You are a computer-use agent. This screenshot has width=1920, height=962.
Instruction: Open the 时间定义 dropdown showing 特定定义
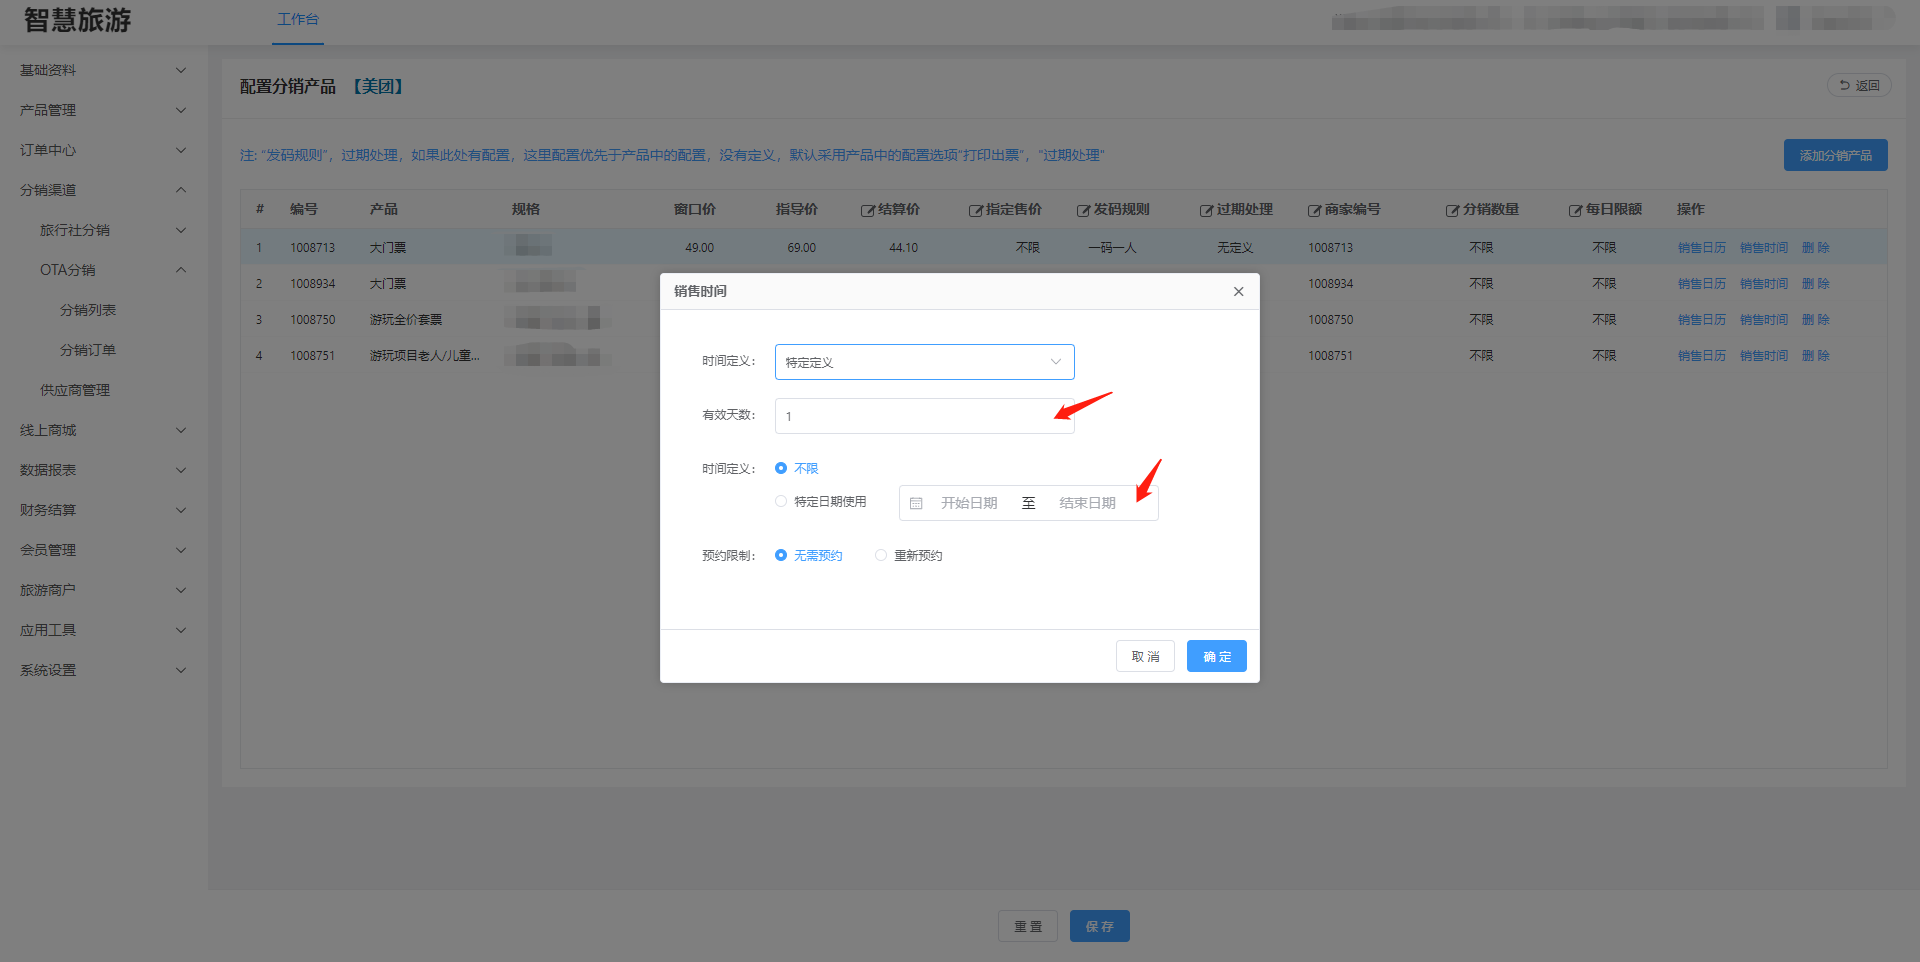(924, 362)
